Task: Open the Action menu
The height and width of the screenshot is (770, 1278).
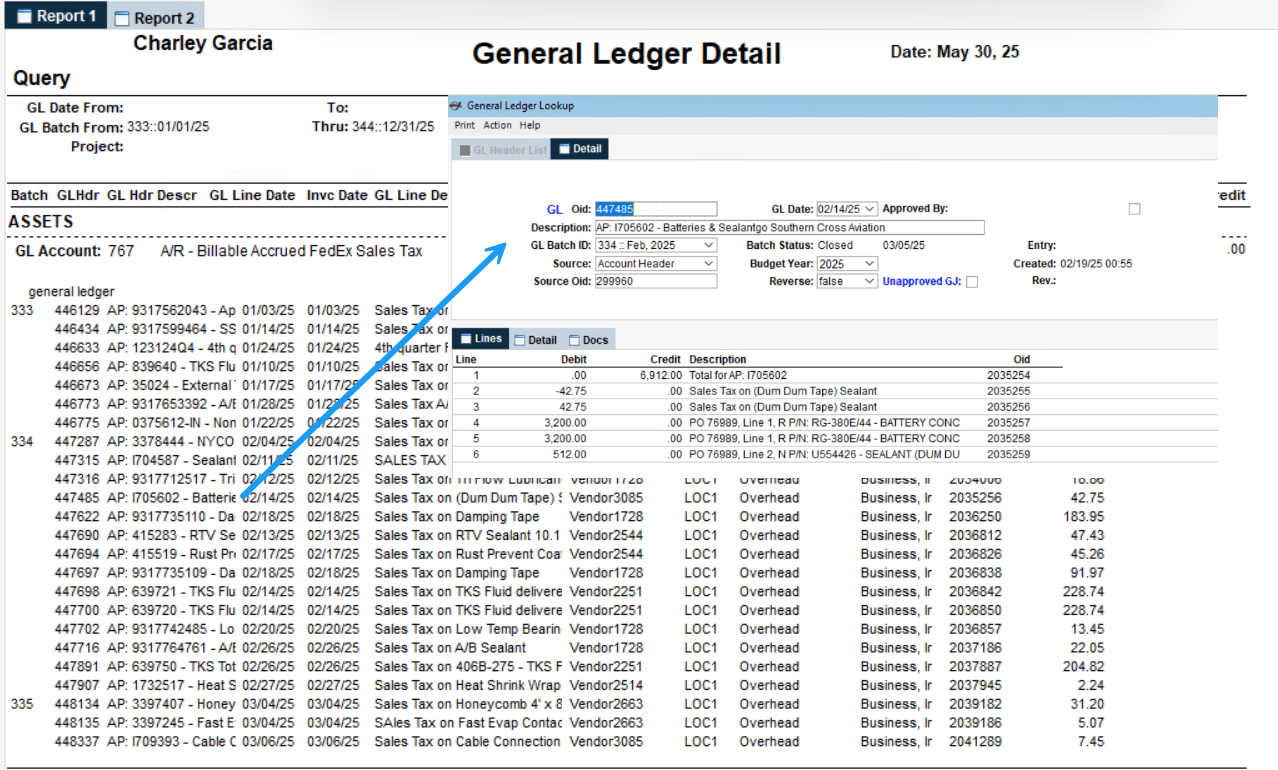Action: click(x=497, y=125)
